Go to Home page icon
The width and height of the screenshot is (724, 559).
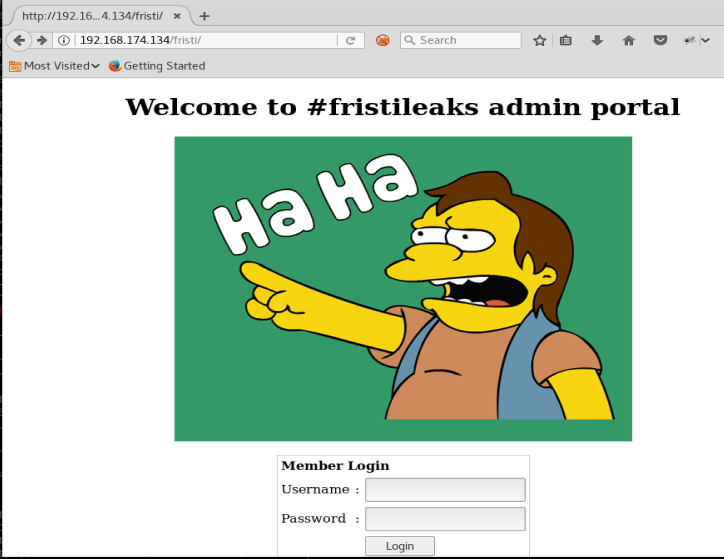click(x=628, y=41)
